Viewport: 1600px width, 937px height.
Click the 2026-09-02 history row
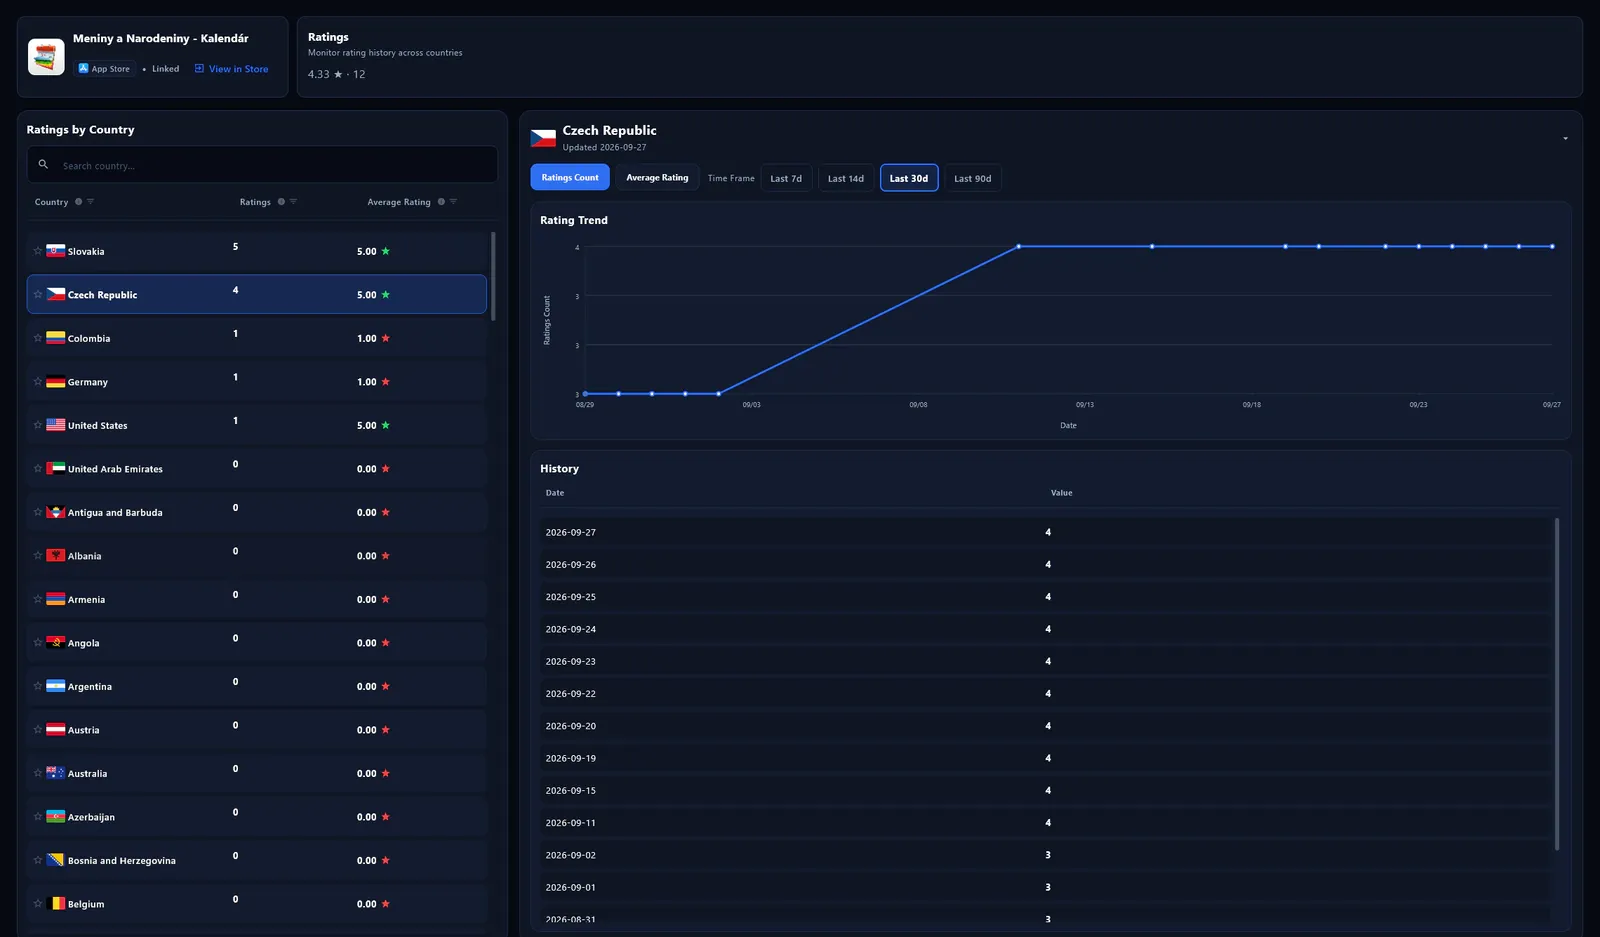pyautogui.click(x=1046, y=855)
